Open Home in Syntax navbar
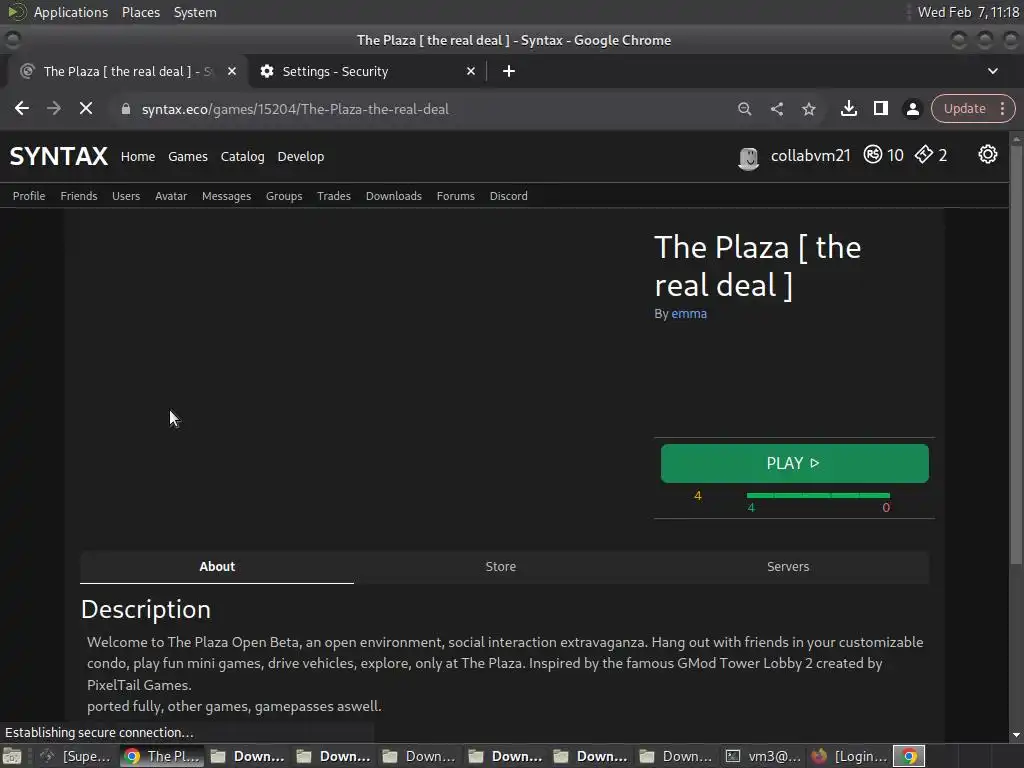Viewport: 1024px width, 768px height. click(138, 157)
